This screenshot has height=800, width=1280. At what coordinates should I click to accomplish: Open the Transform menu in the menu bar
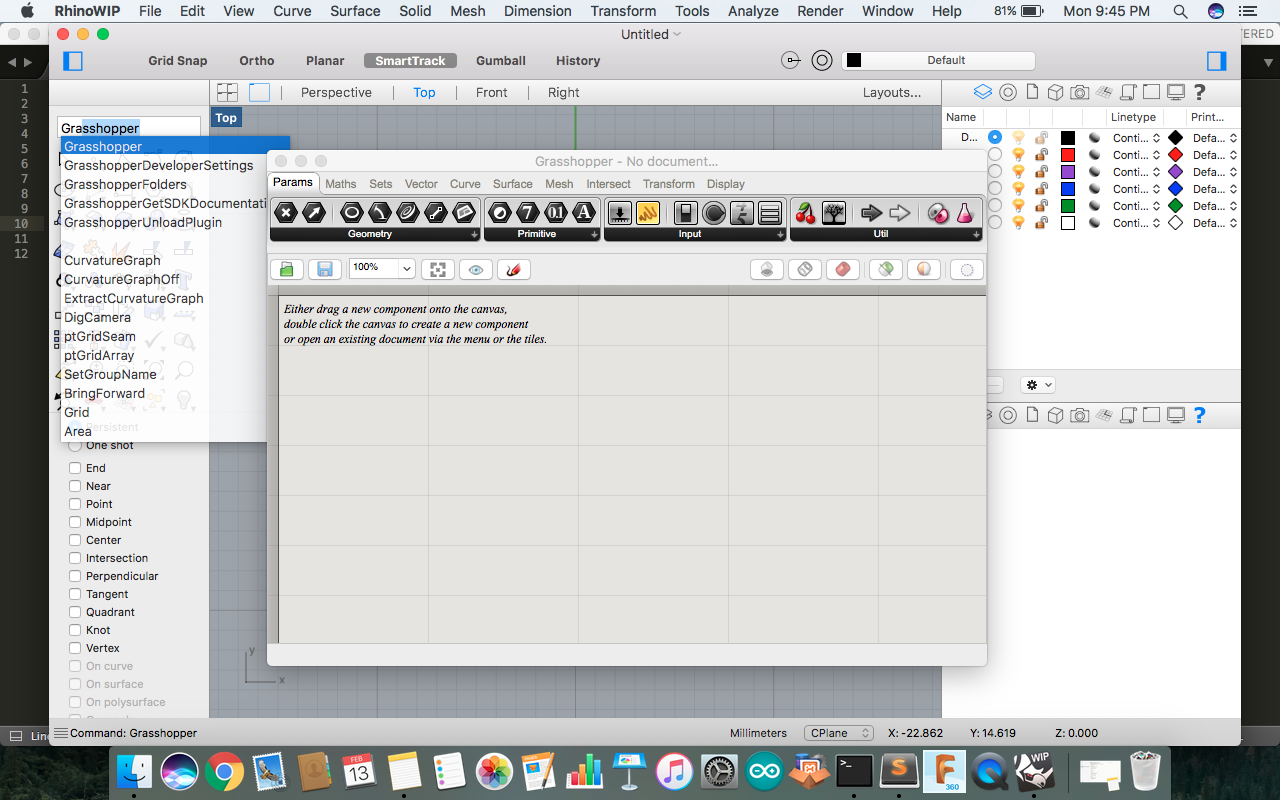[x=622, y=11]
